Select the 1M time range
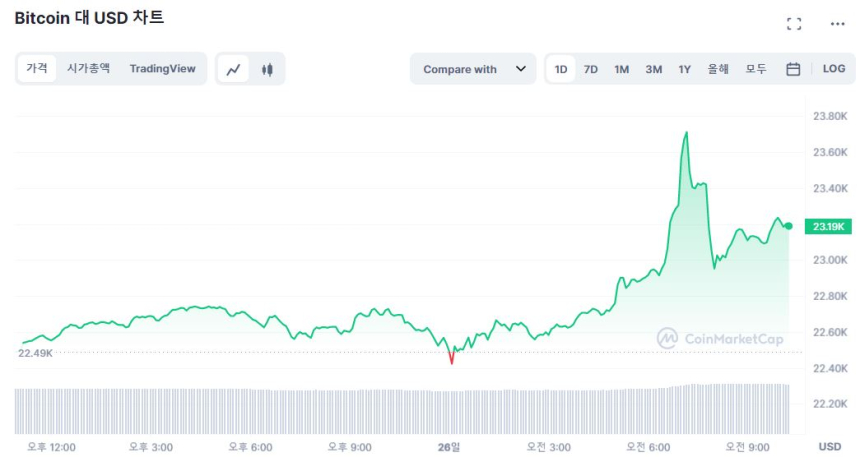The height and width of the screenshot is (457, 860). [x=622, y=69]
